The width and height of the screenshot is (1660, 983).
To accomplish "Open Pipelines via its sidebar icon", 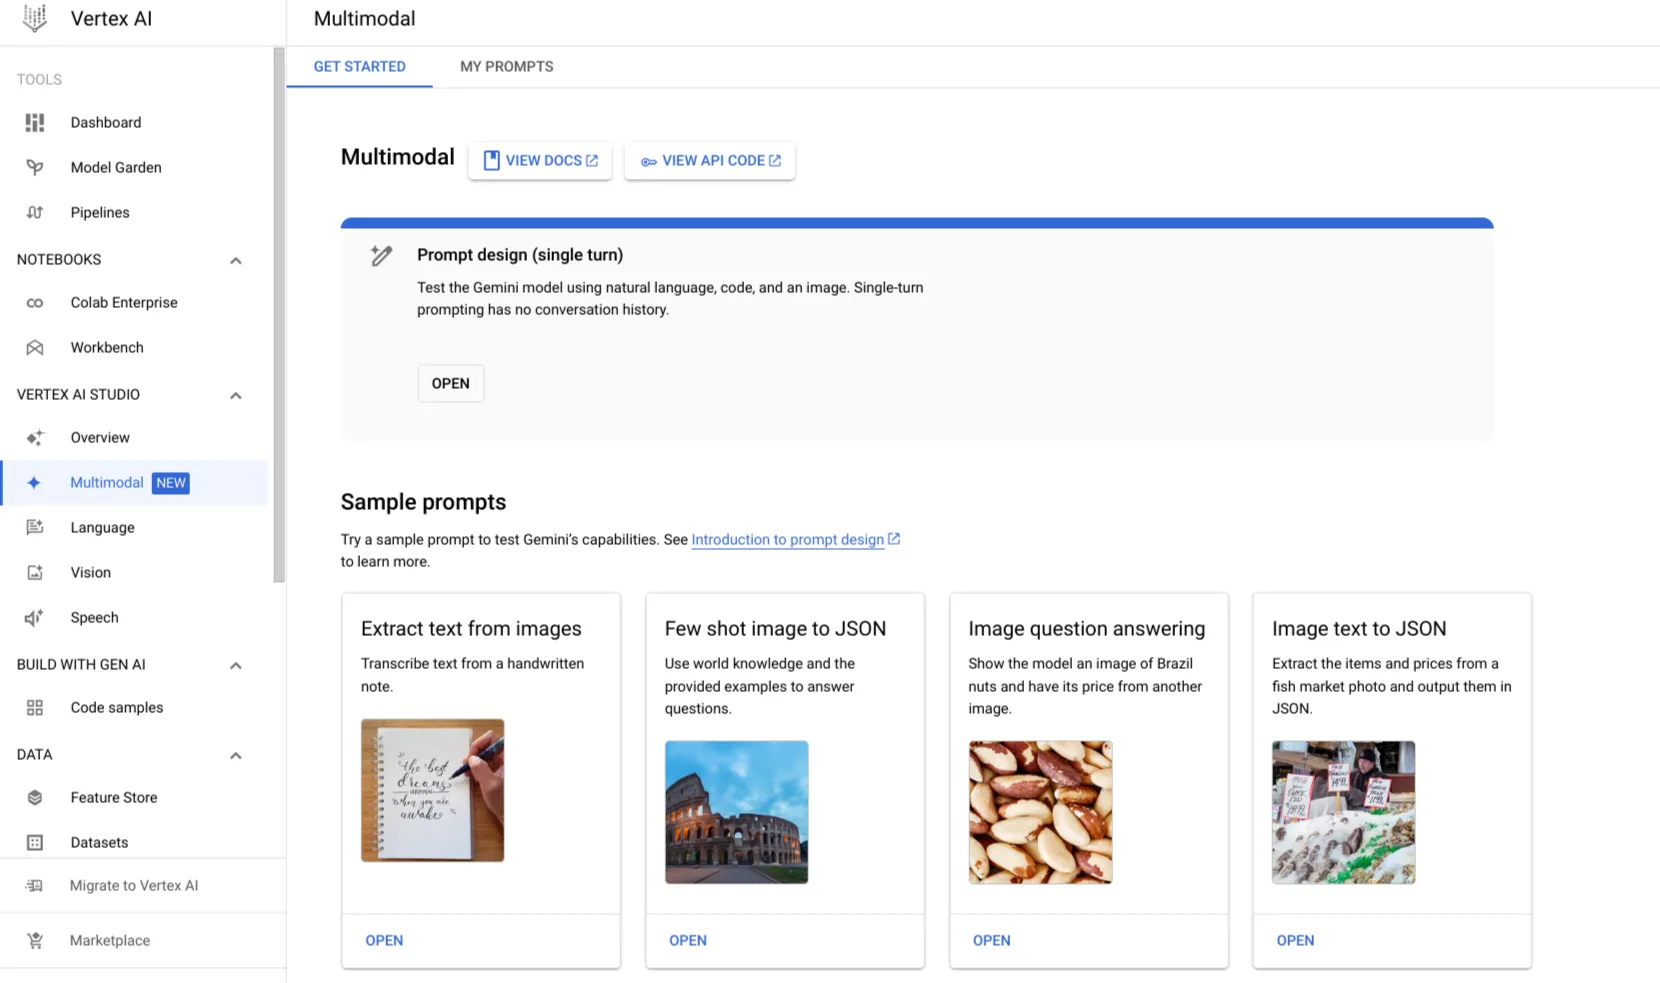I will pos(35,212).
